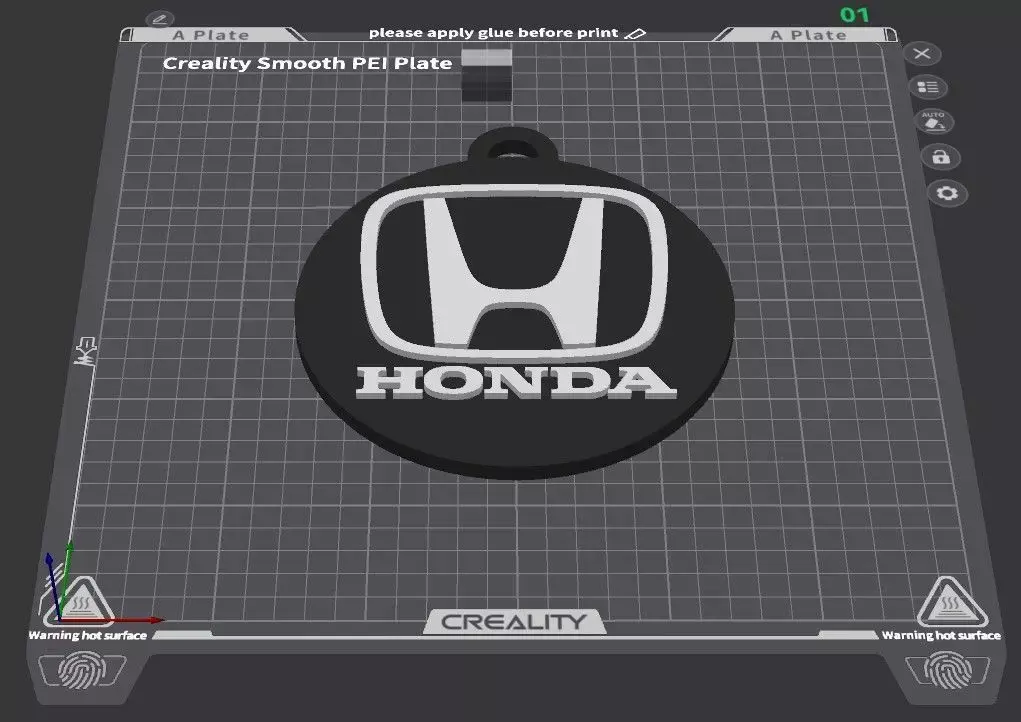
Task: Click the green plate number 01
Action: (854, 14)
